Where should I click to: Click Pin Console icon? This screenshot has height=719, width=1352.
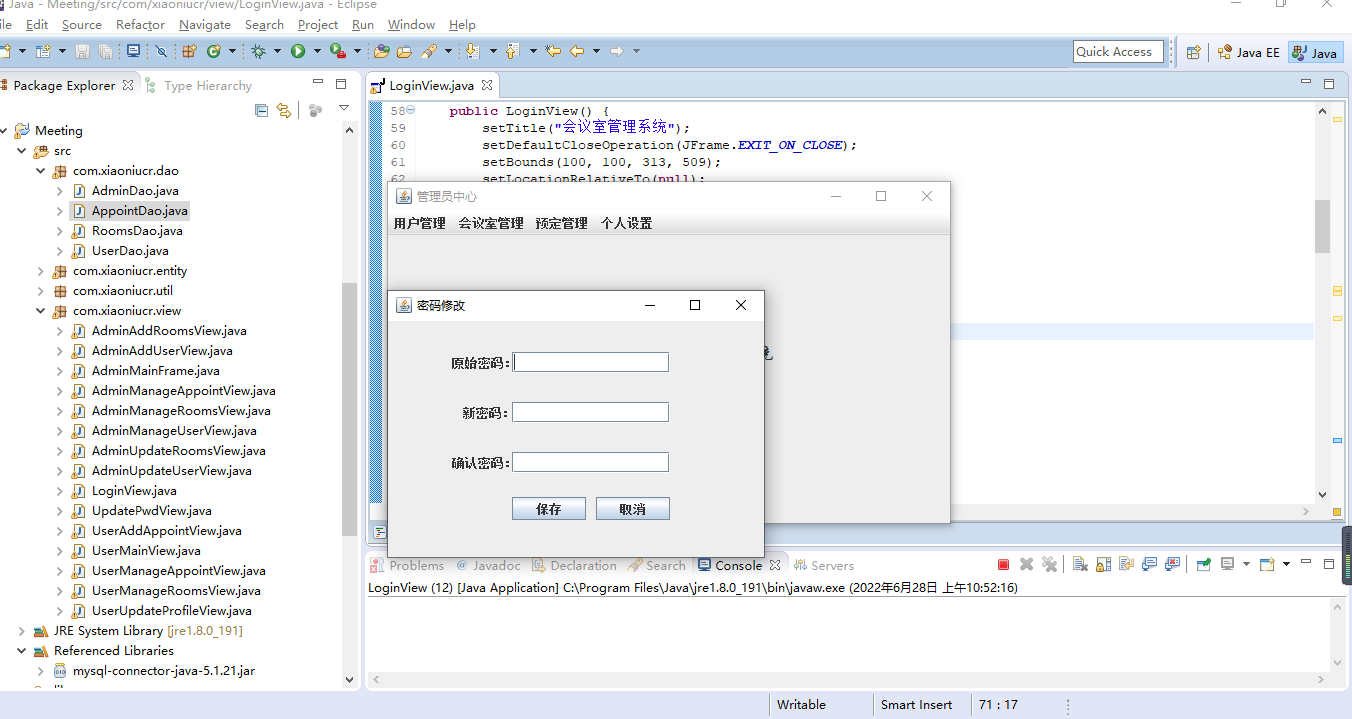[1204, 565]
